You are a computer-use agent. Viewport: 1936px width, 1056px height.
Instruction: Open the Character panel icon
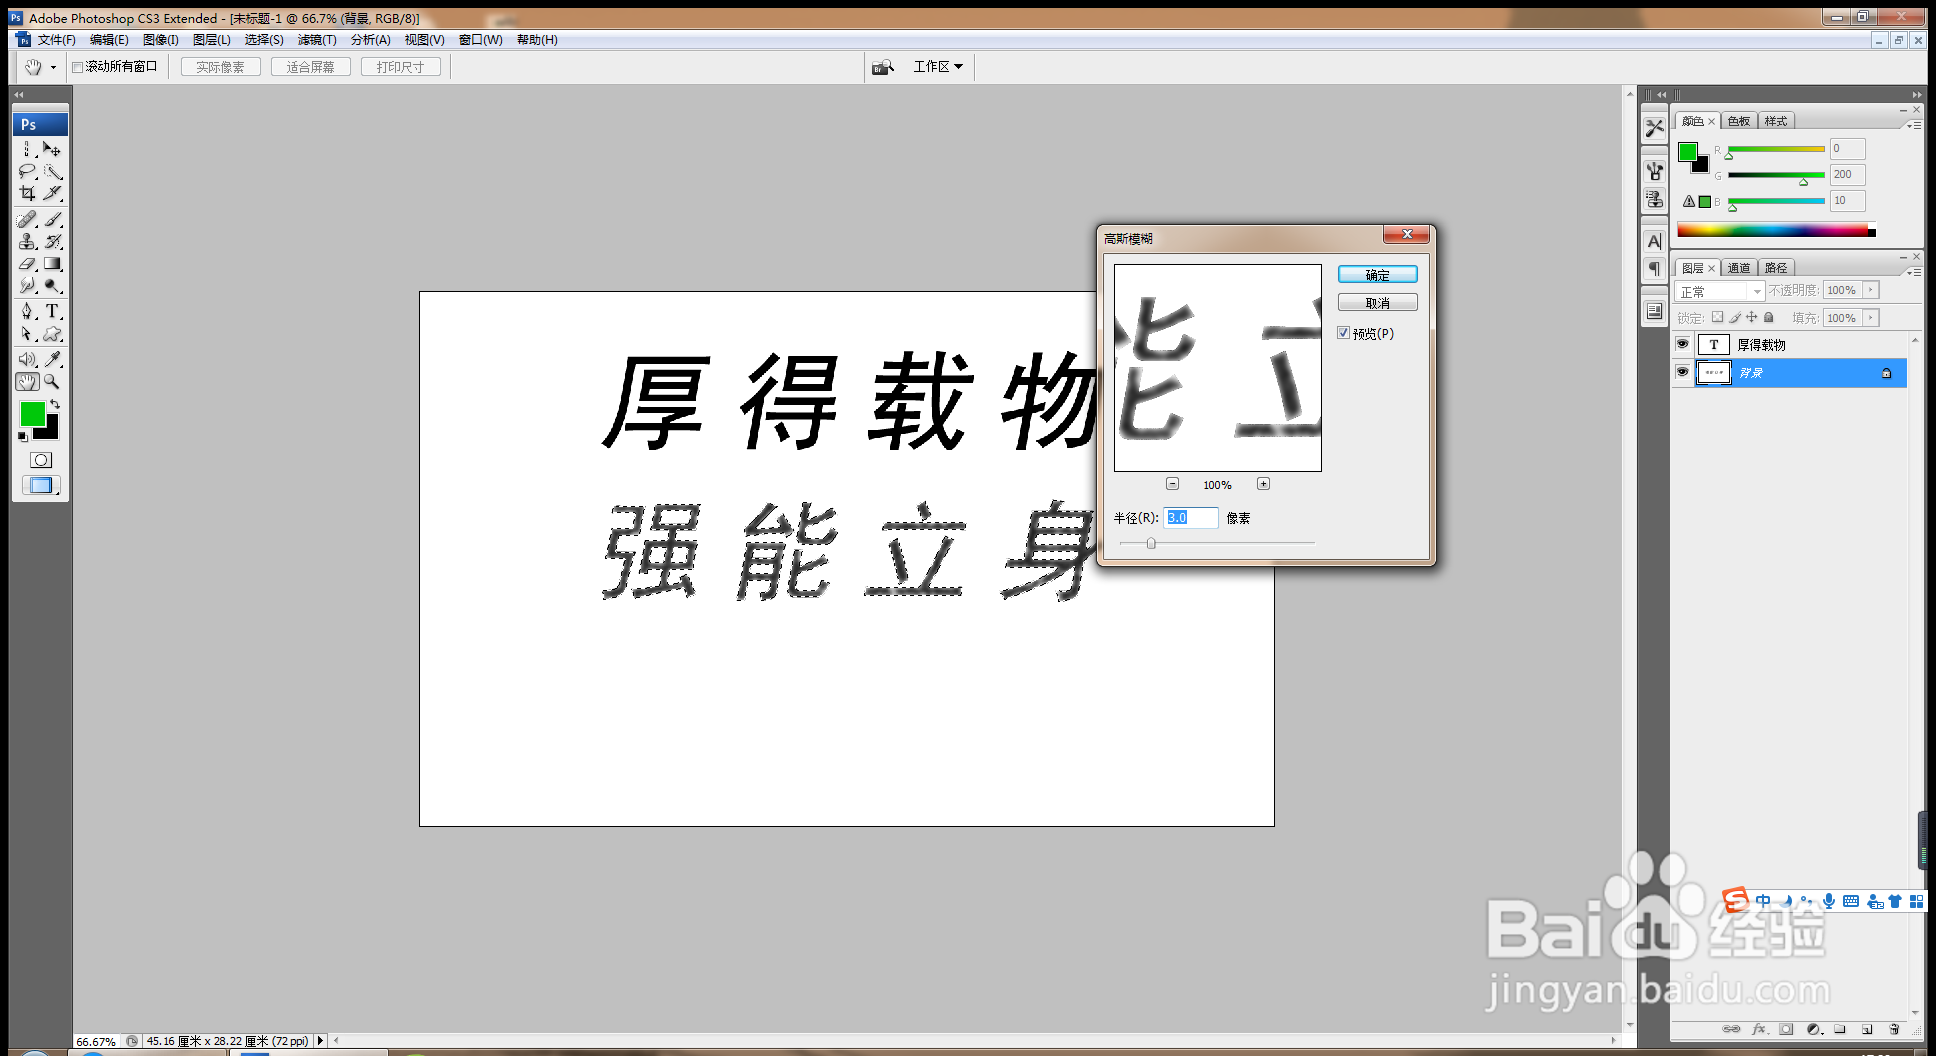pos(1655,241)
